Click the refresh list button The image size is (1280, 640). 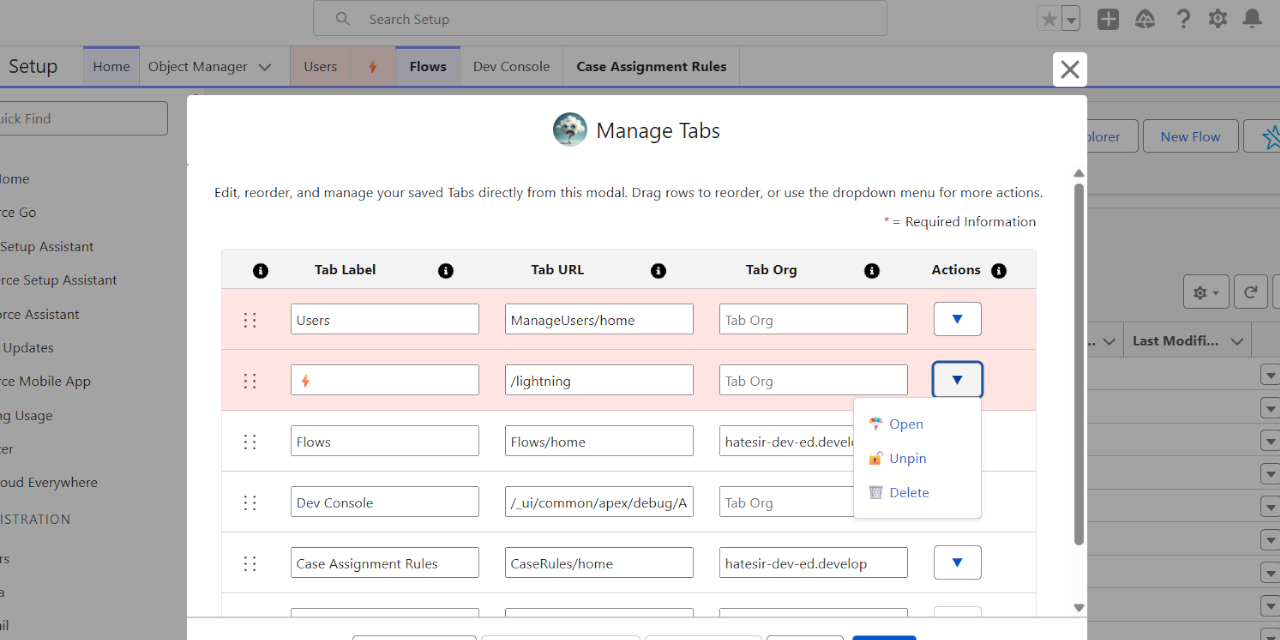click(x=1250, y=293)
